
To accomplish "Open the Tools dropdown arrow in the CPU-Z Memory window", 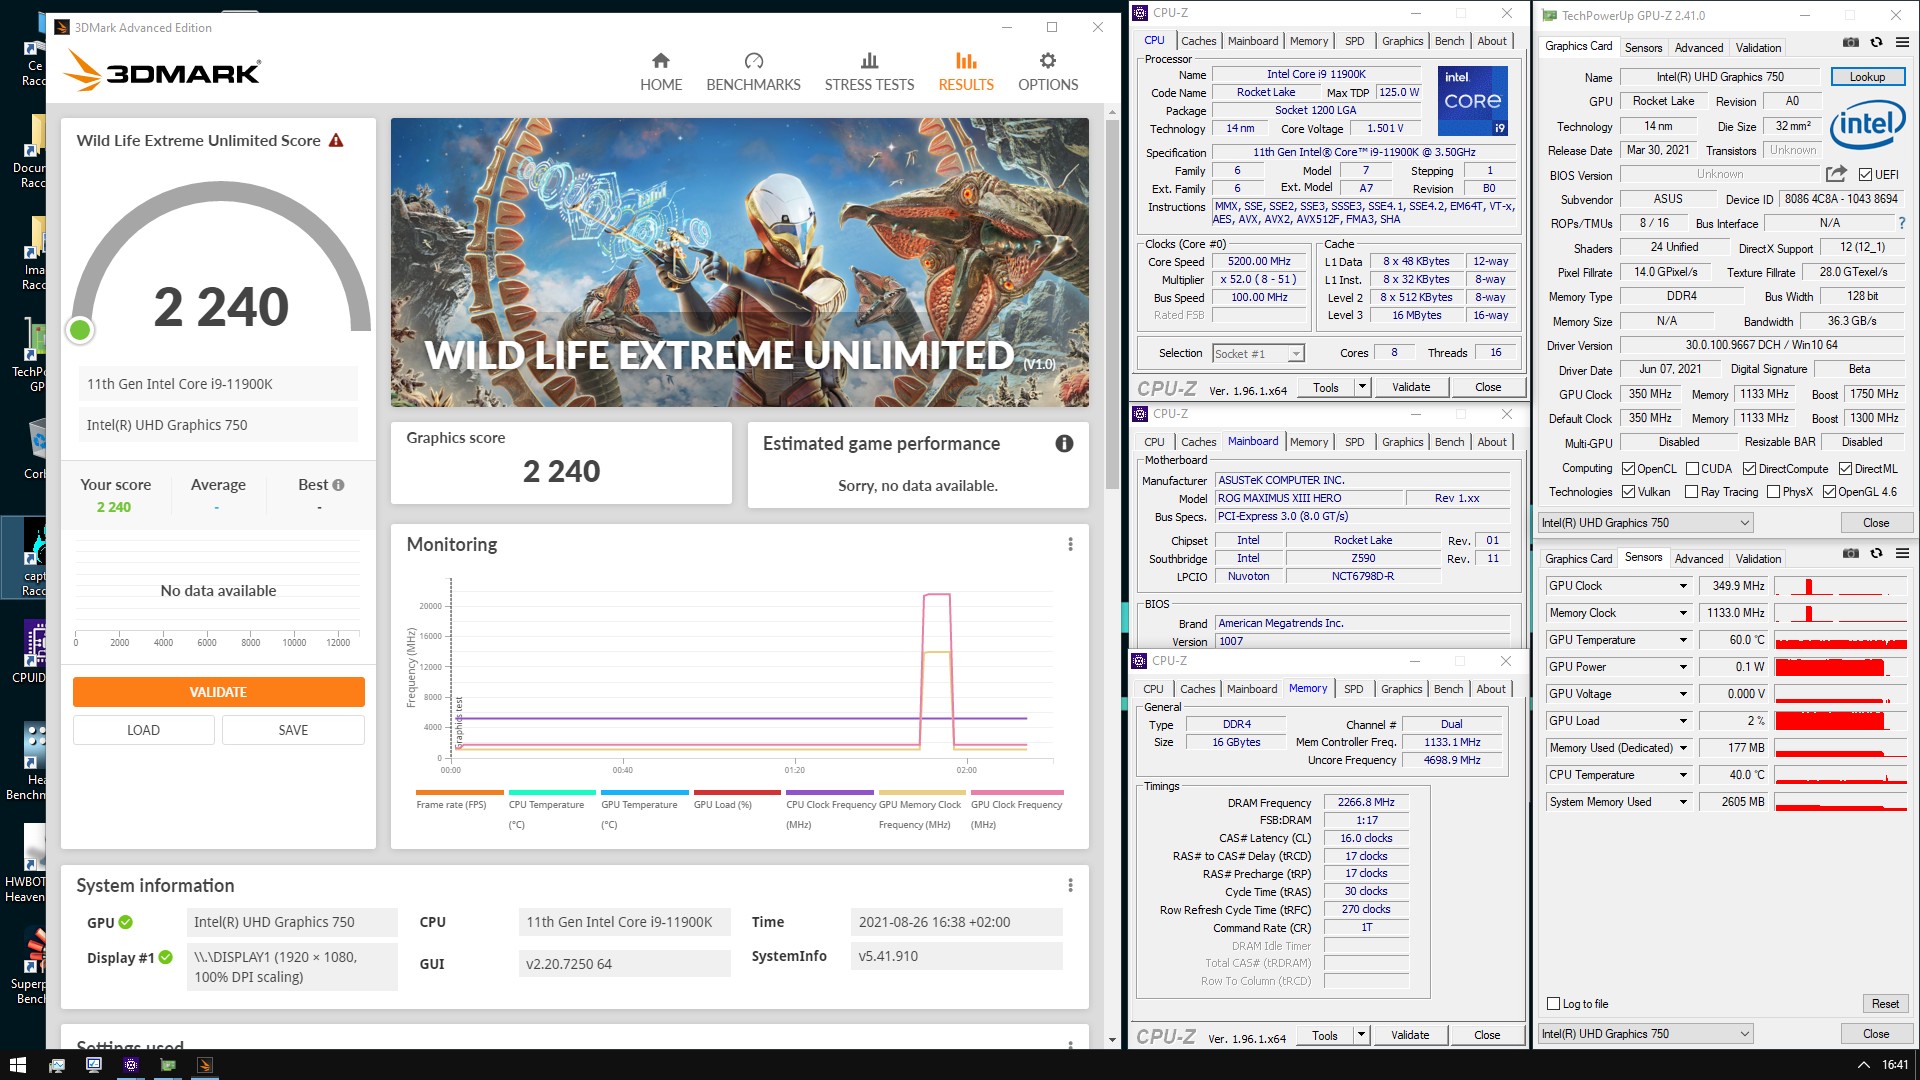I will (1360, 1035).
